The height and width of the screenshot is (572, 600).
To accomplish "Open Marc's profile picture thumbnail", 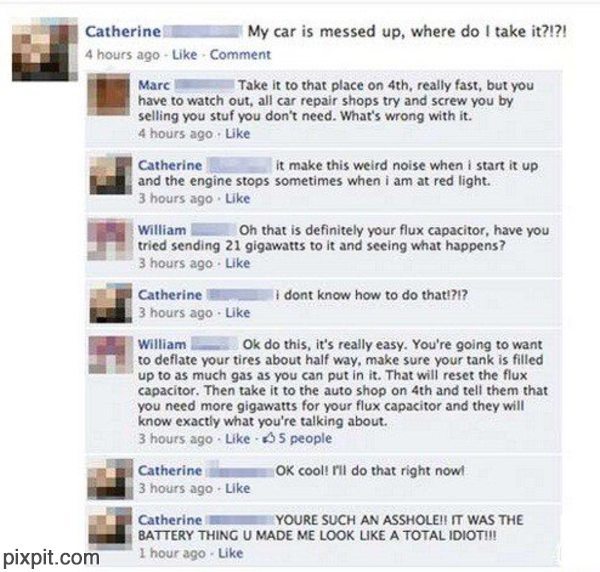I will (x=109, y=95).
